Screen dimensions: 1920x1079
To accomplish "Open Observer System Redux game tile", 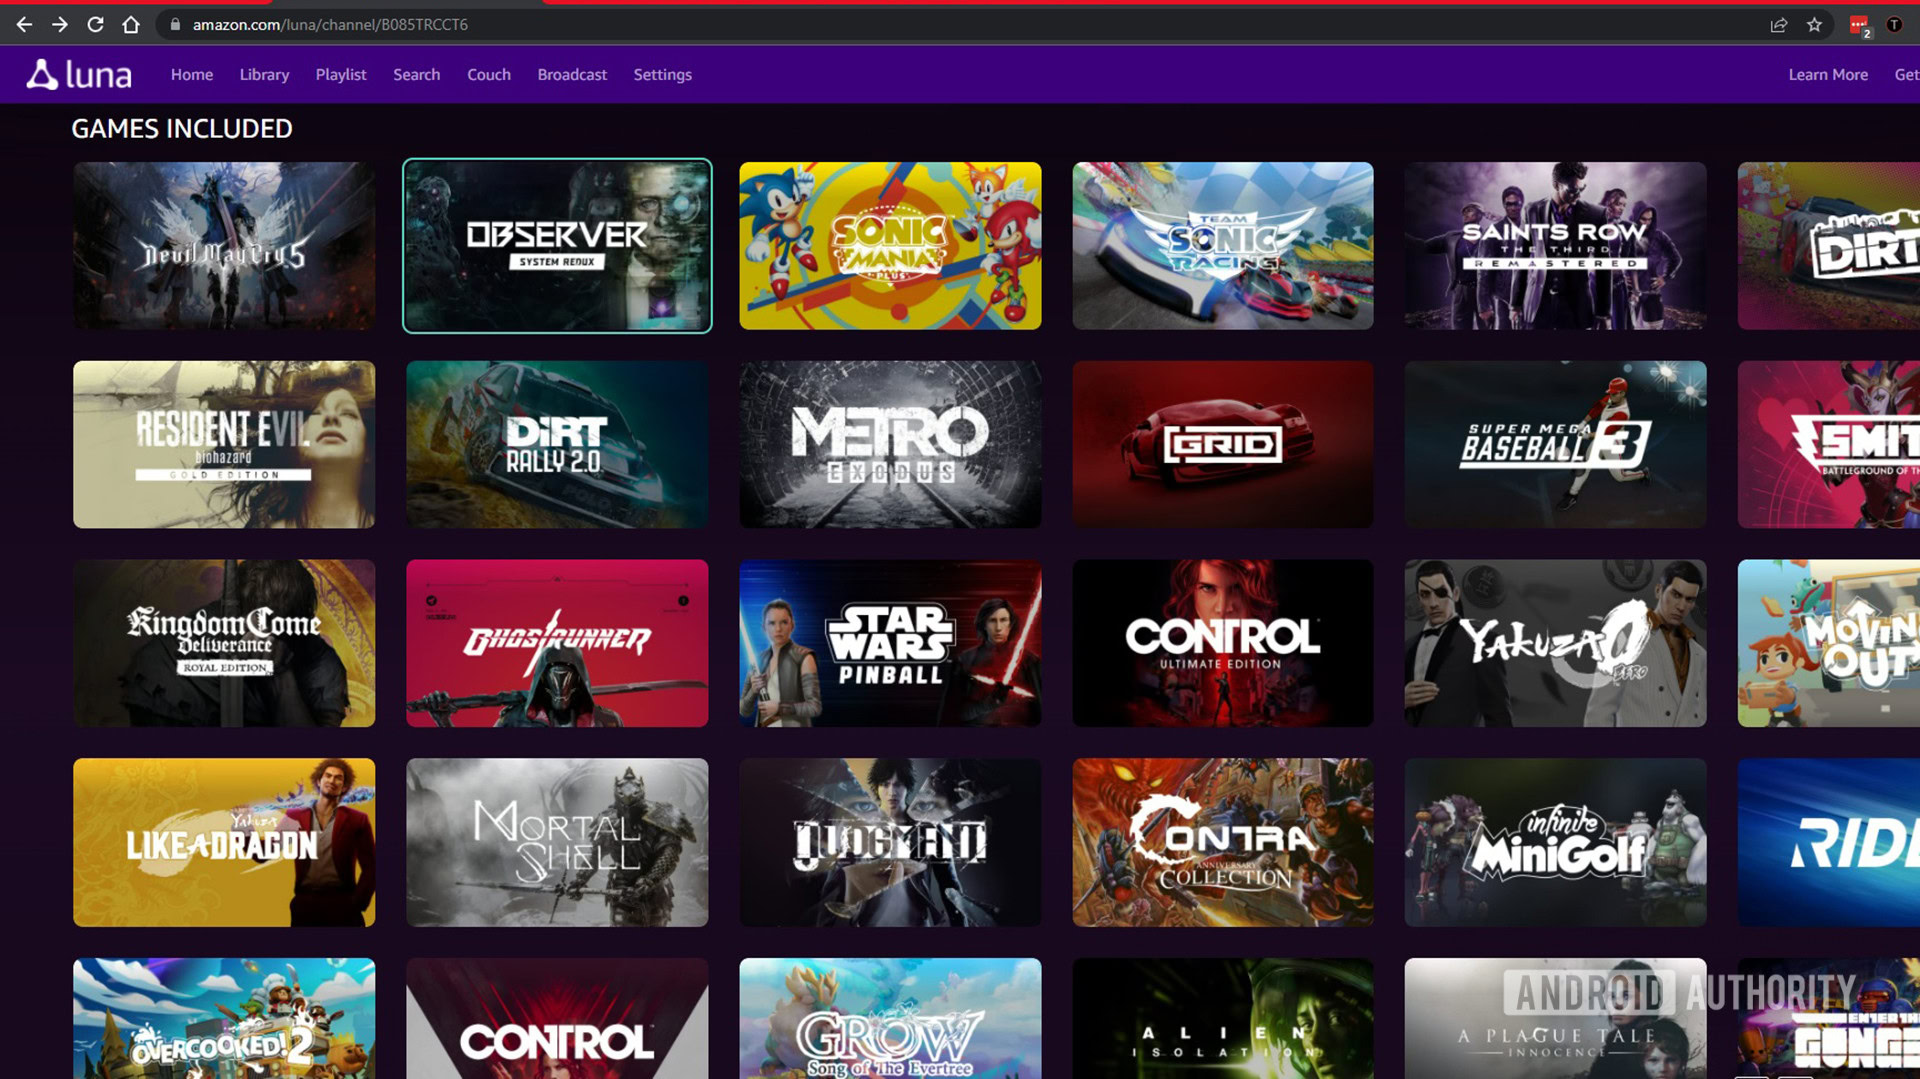I will point(557,246).
